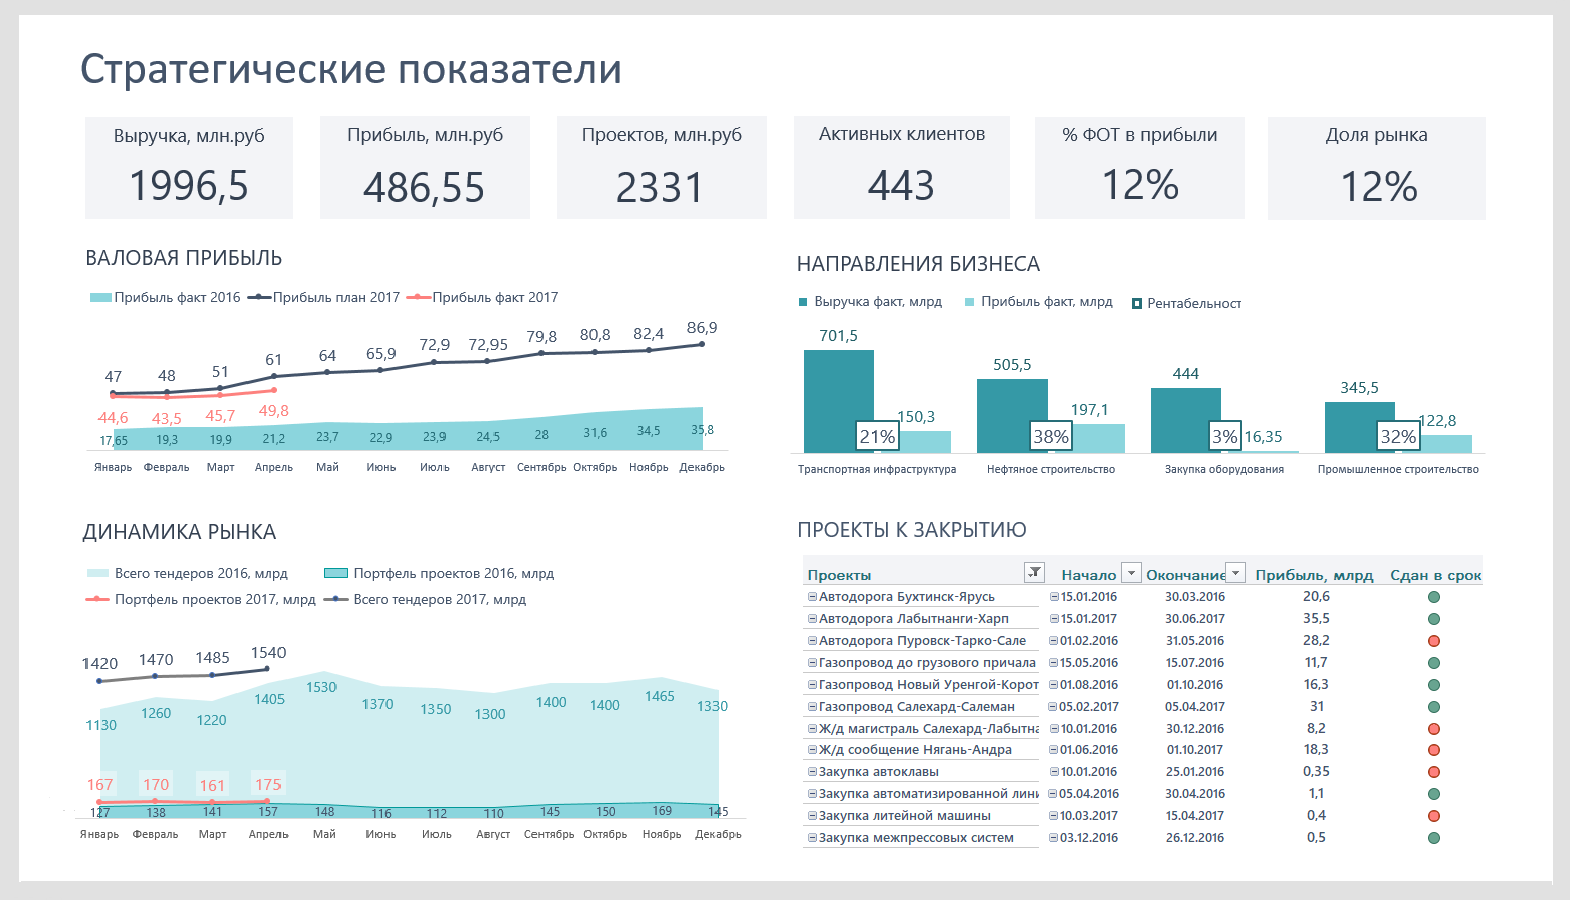1570x900 pixels.
Task: Click the 21% profitability label
Action: pos(877,436)
